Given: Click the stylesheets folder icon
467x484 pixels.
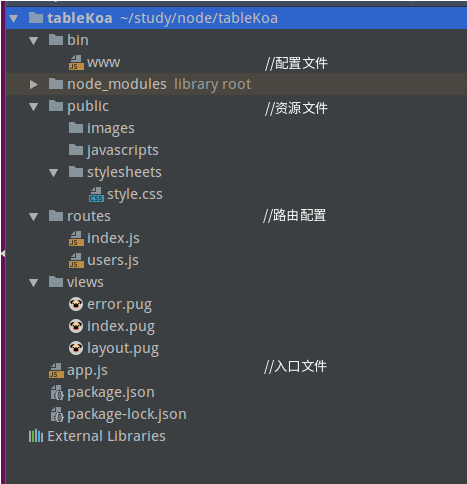Looking at the screenshot, I should point(76,172).
